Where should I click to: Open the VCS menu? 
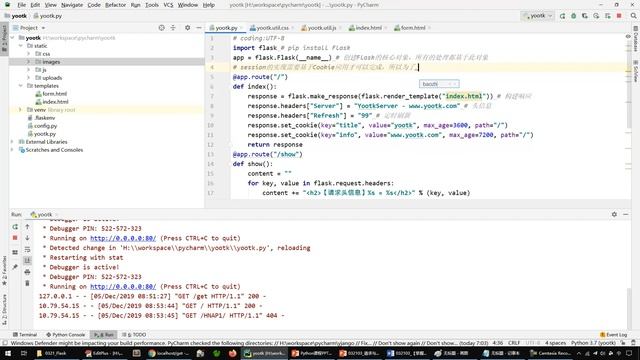[x=168, y=5]
